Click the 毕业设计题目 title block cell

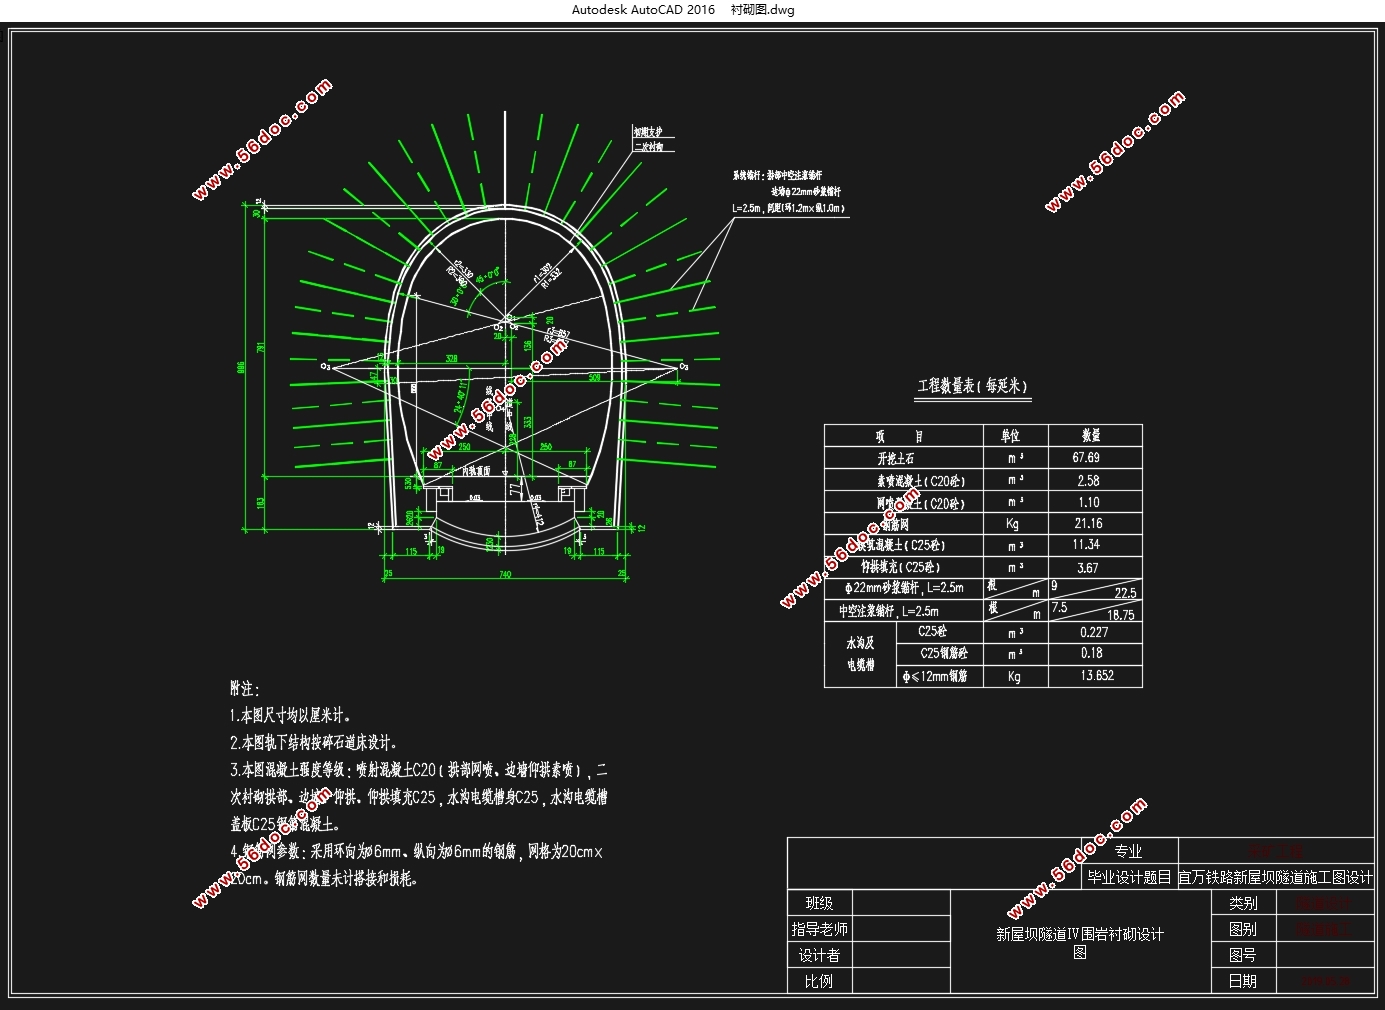click(1129, 877)
